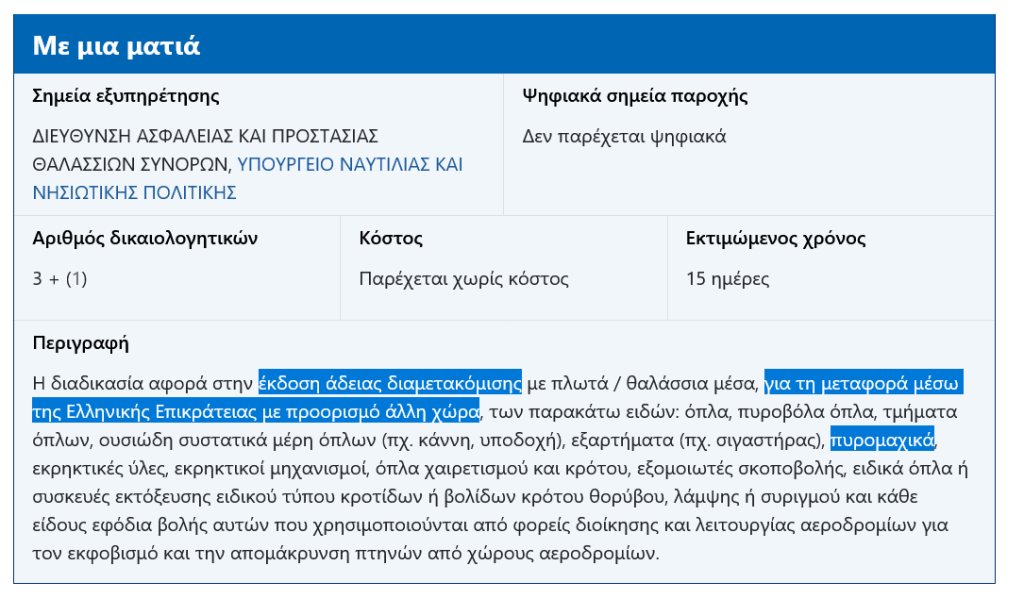
Task: Click the 'Με μια ματιά' header title
Action: click(x=116, y=46)
